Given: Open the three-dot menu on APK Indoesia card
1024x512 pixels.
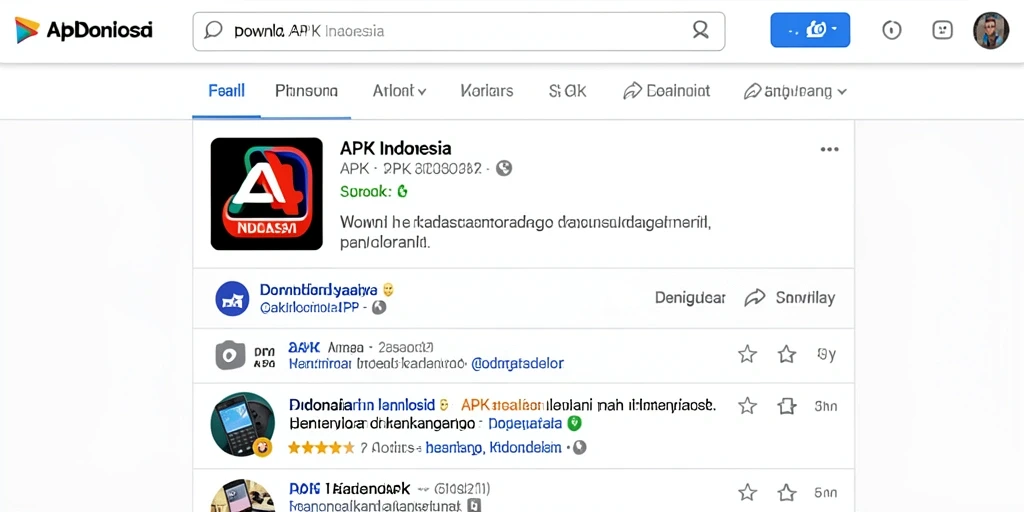Looking at the screenshot, I should pyautogui.click(x=829, y=150).
